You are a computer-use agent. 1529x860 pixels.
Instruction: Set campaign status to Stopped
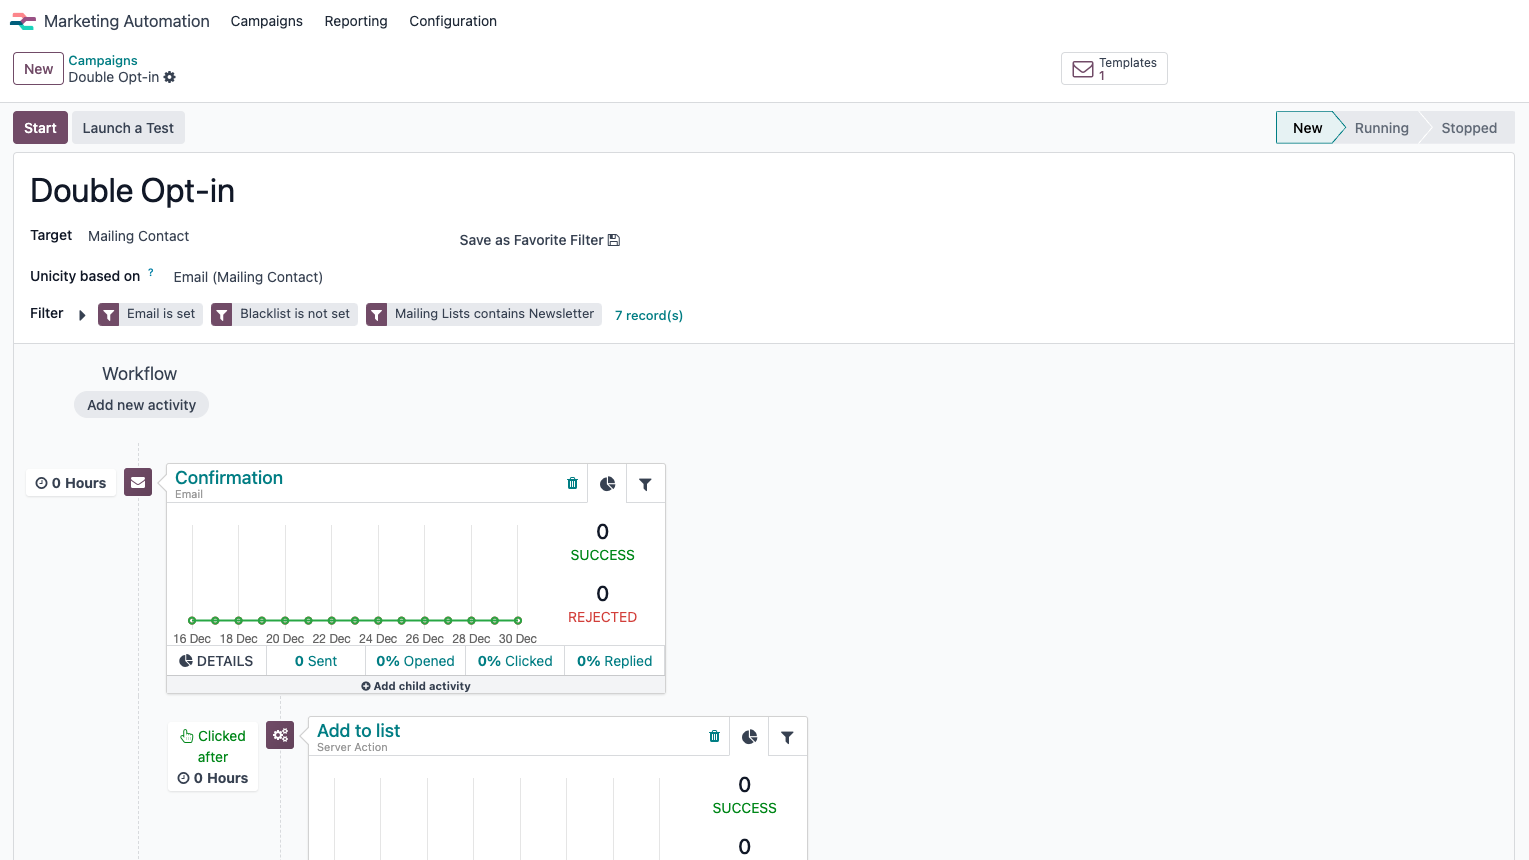[x=1468, y=128]
